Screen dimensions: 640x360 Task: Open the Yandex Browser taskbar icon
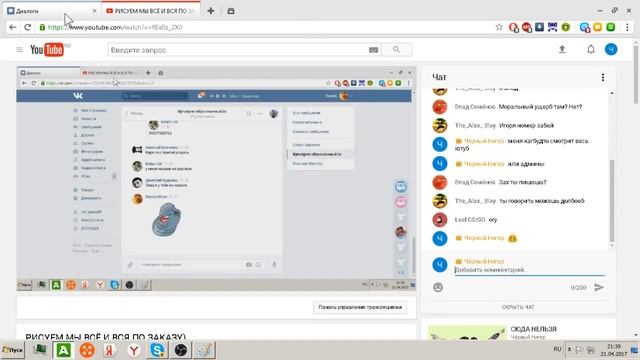click(x=134, y=350)
